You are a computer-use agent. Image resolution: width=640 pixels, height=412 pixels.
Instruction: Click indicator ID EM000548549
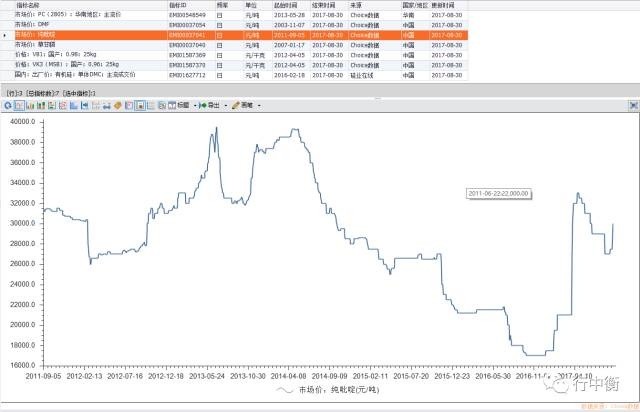pyautogui.click(x=187, y=15)
